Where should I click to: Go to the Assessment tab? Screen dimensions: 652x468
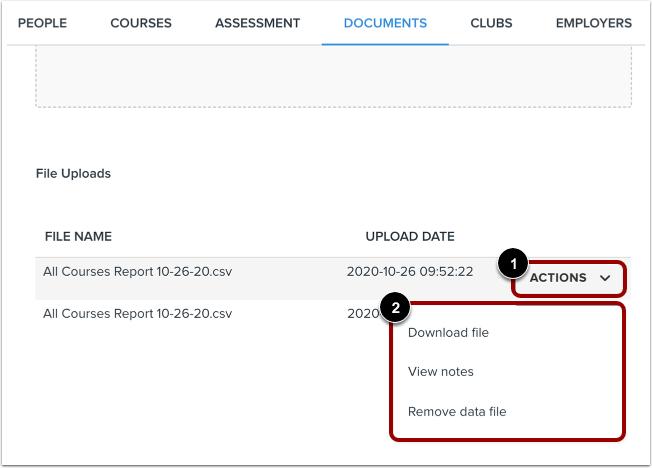point(257,23)
